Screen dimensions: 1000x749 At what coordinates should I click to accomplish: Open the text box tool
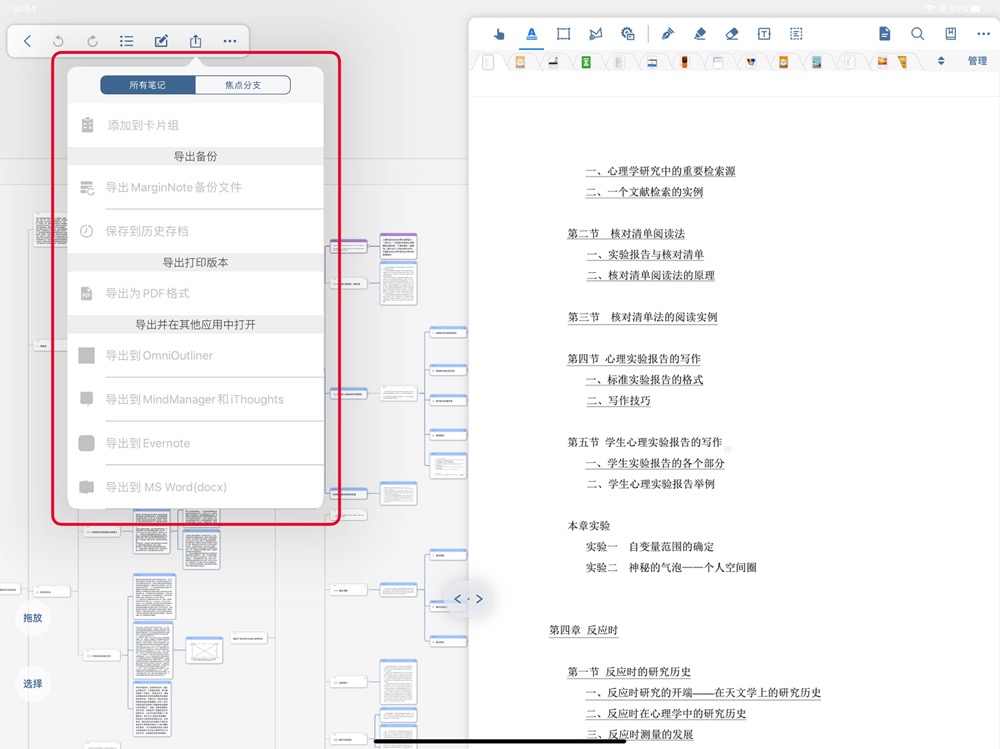click(x=763, y=33)
